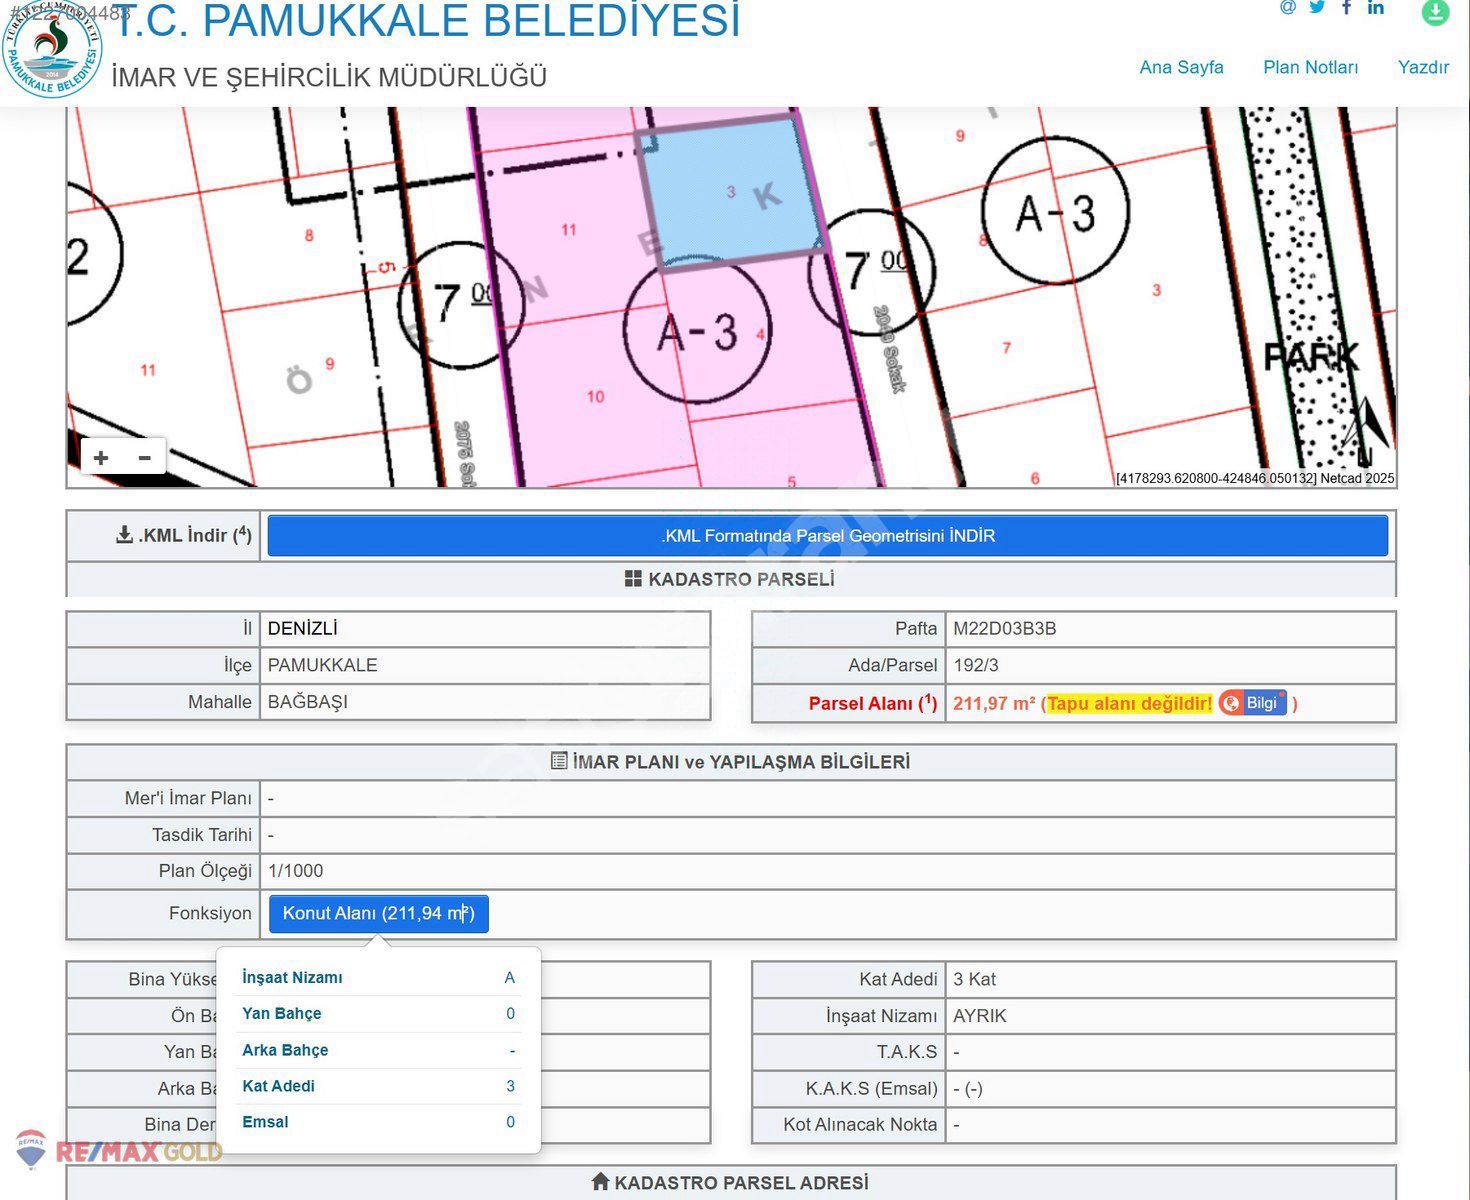This screenshot has width=1470, height=1200.
Task: Zoom out the map with minus
Action: [x=145, y=458]
